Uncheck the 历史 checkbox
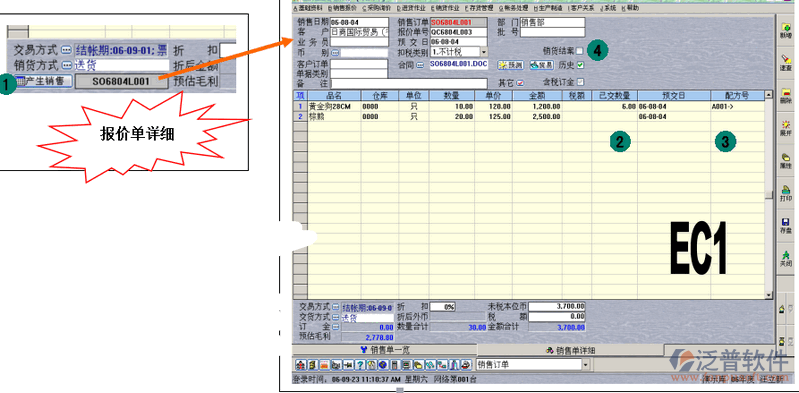 point(580,65)
